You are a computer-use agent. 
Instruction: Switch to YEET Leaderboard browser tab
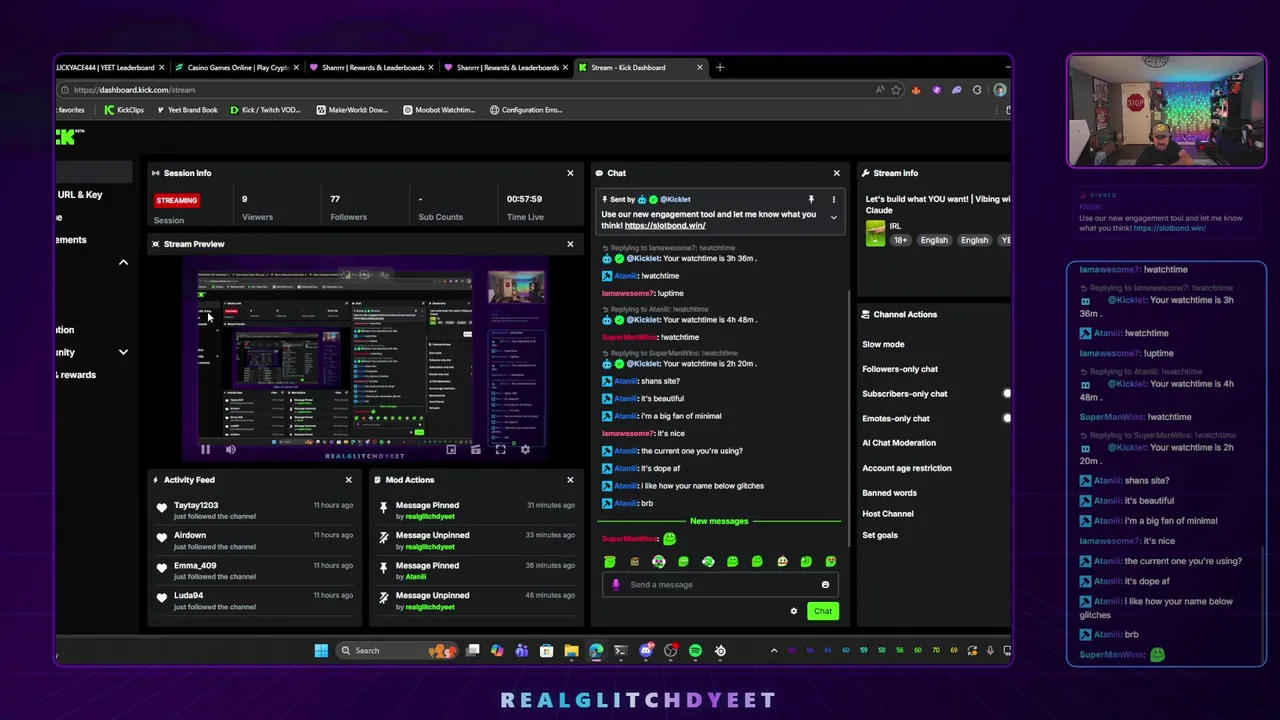coord(110,68)
